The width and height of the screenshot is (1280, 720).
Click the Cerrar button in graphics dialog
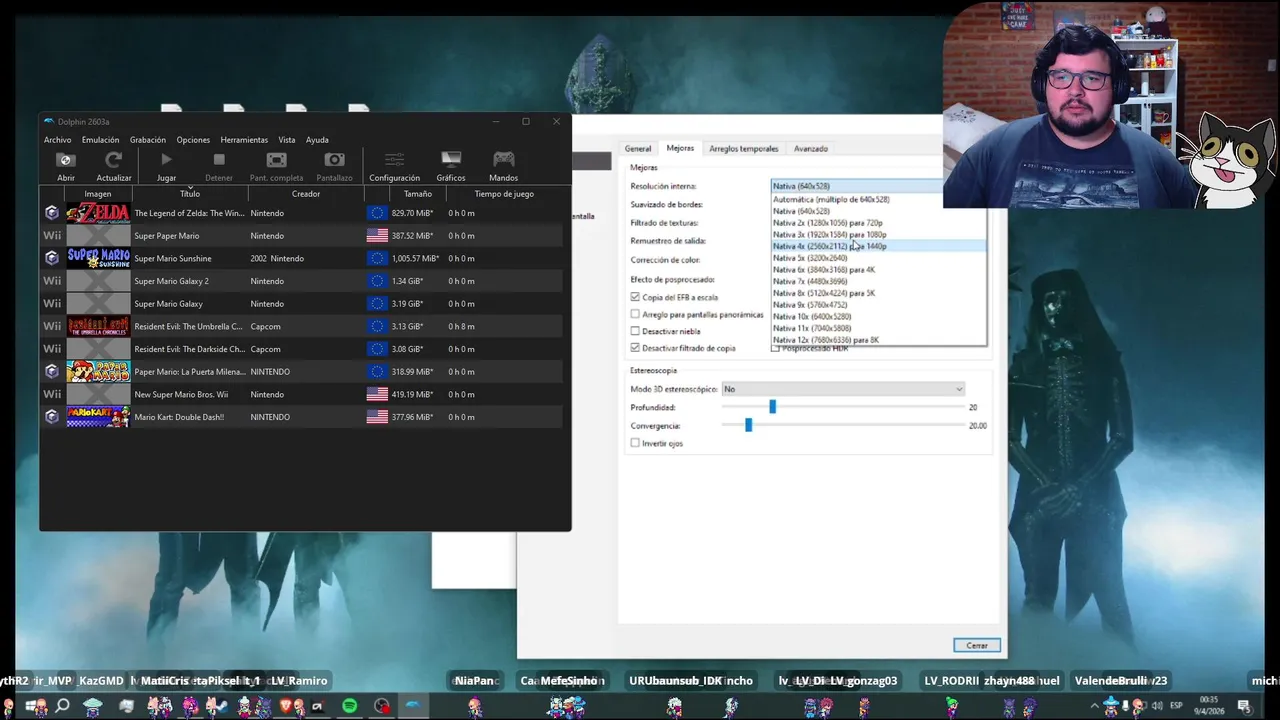coord(977,645)
